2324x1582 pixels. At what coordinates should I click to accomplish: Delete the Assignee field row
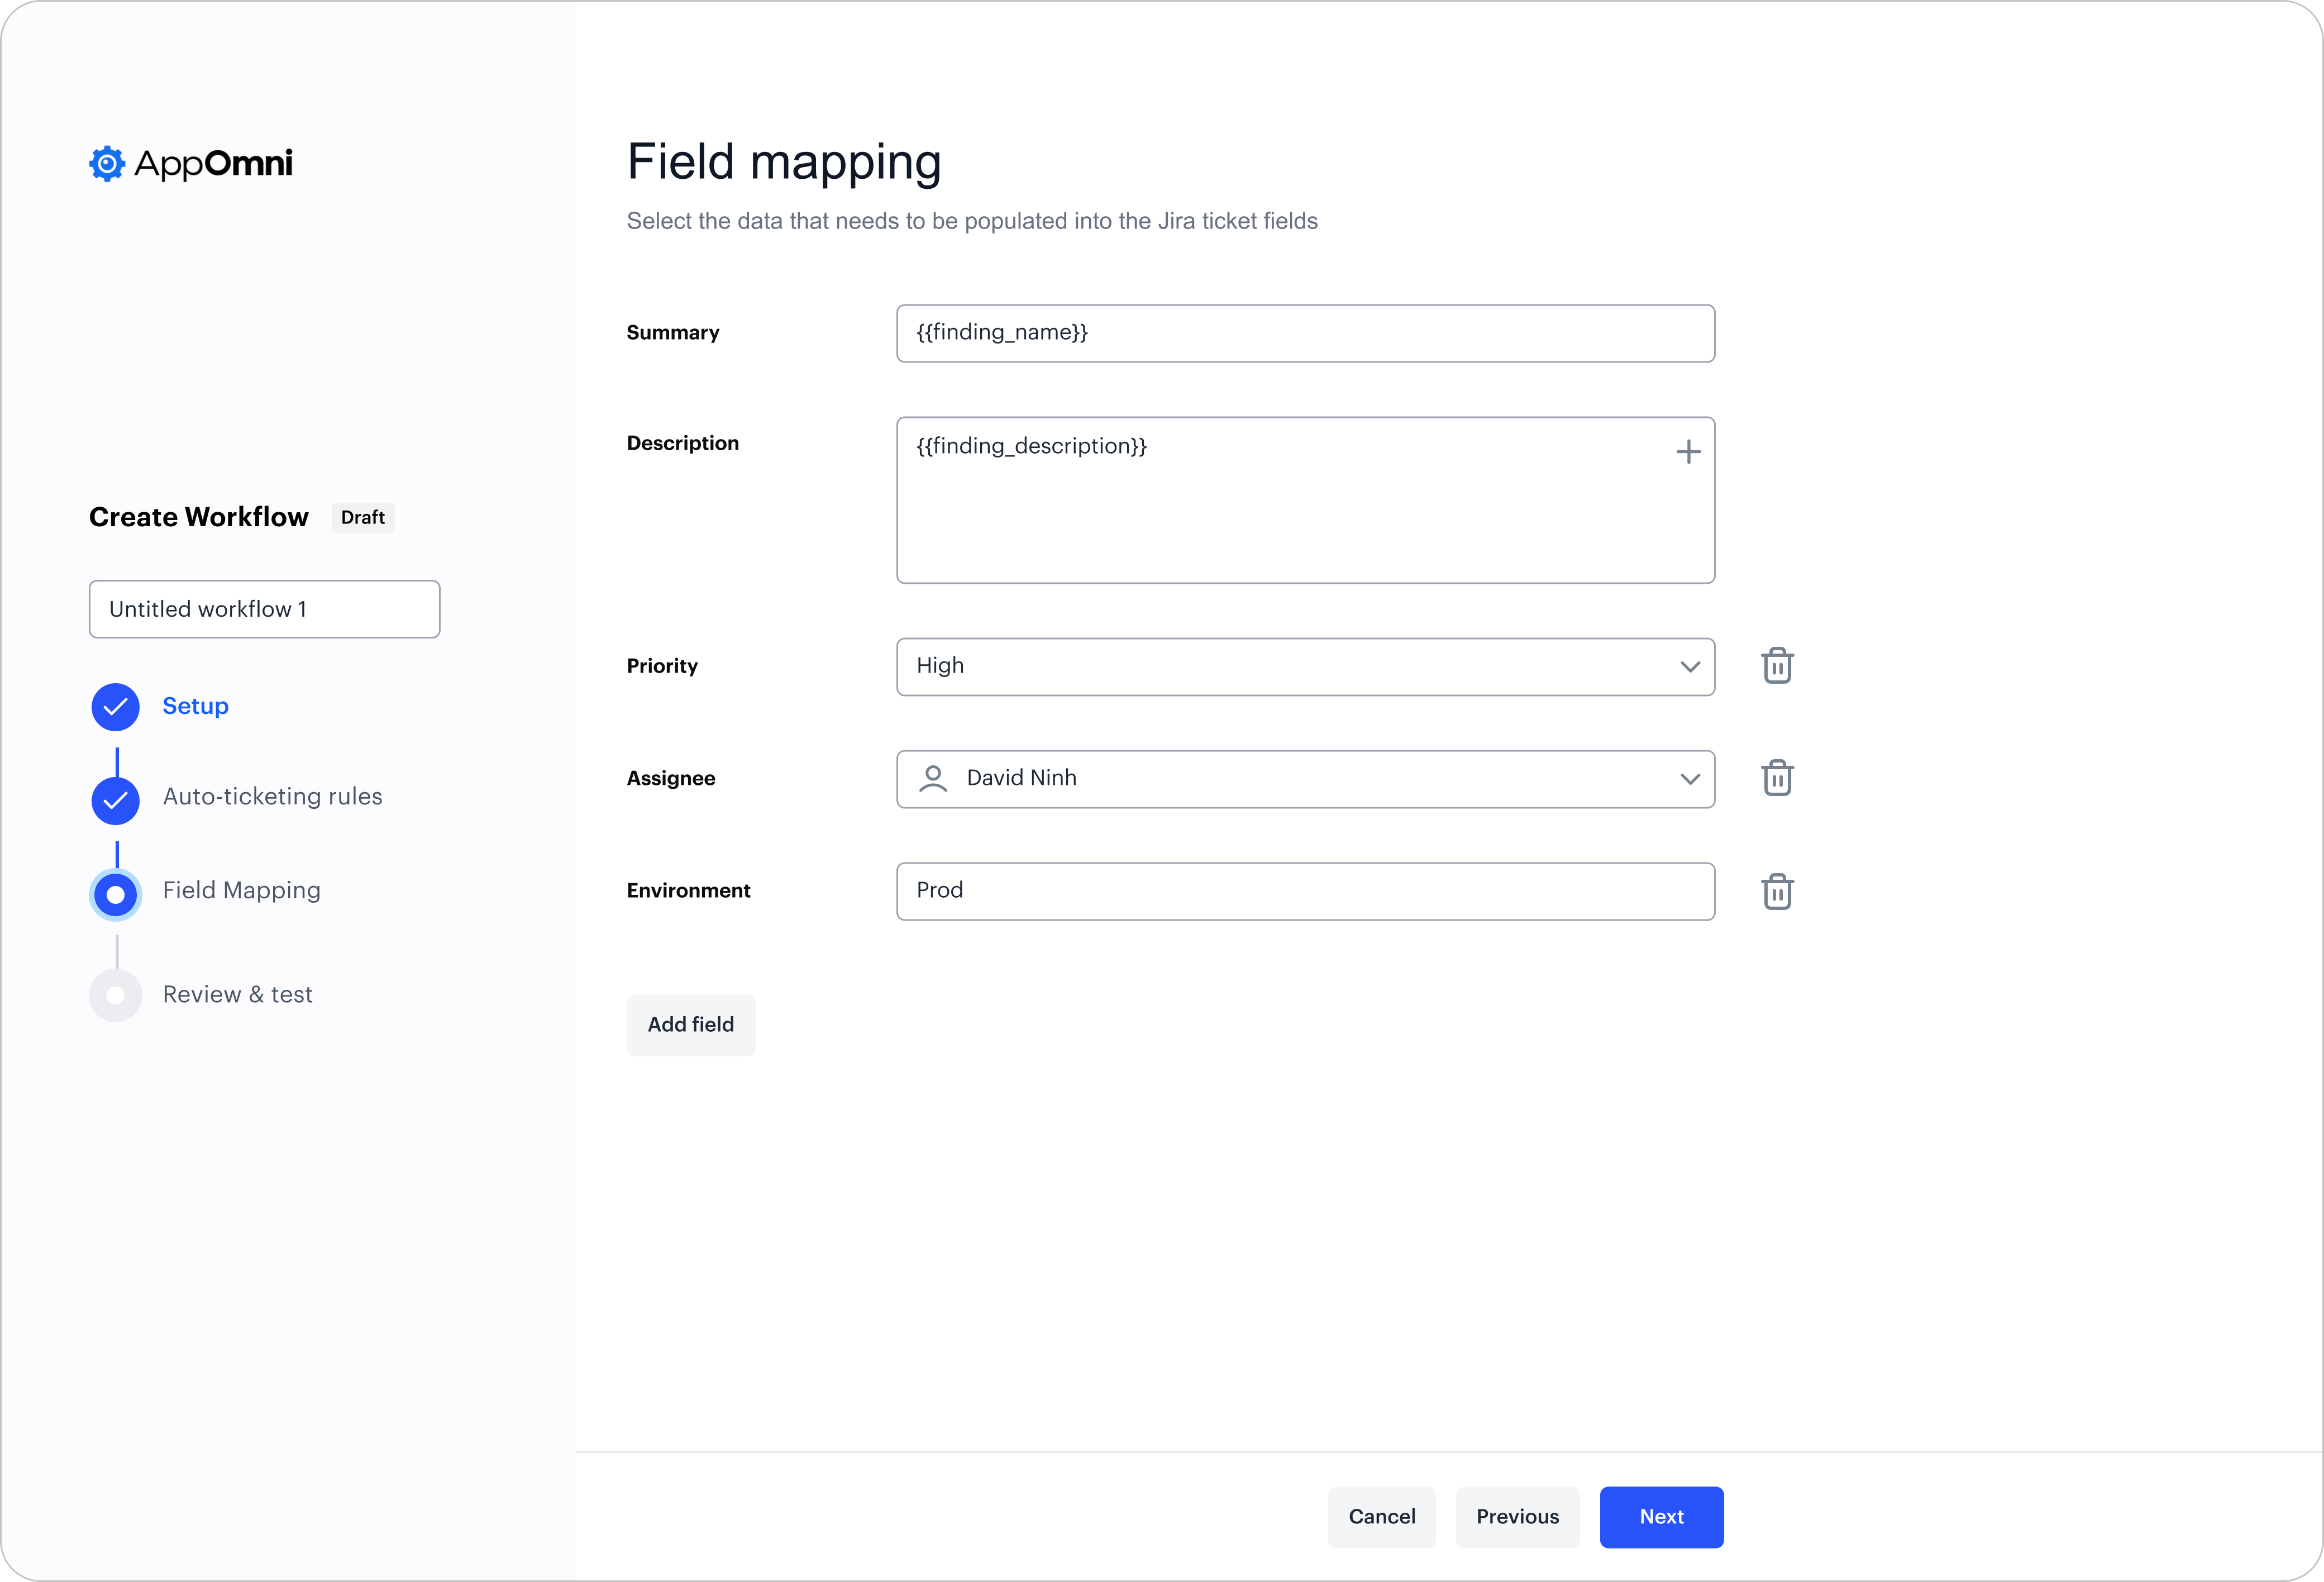(1776, 778)
